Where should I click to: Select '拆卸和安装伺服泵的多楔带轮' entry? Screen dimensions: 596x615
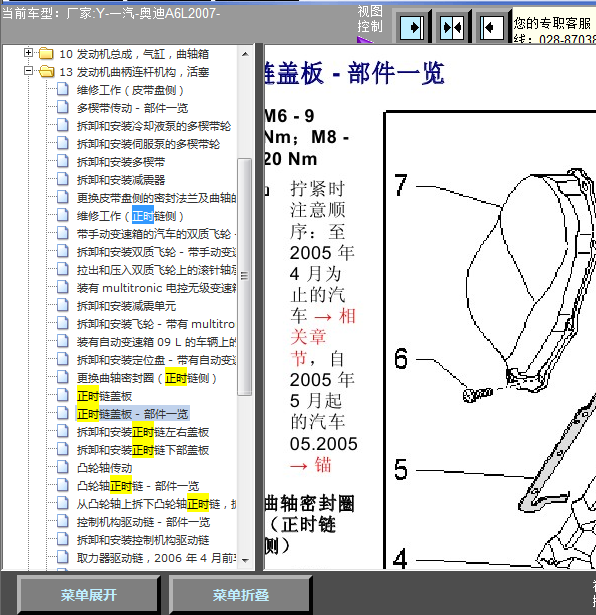(148, 144)
